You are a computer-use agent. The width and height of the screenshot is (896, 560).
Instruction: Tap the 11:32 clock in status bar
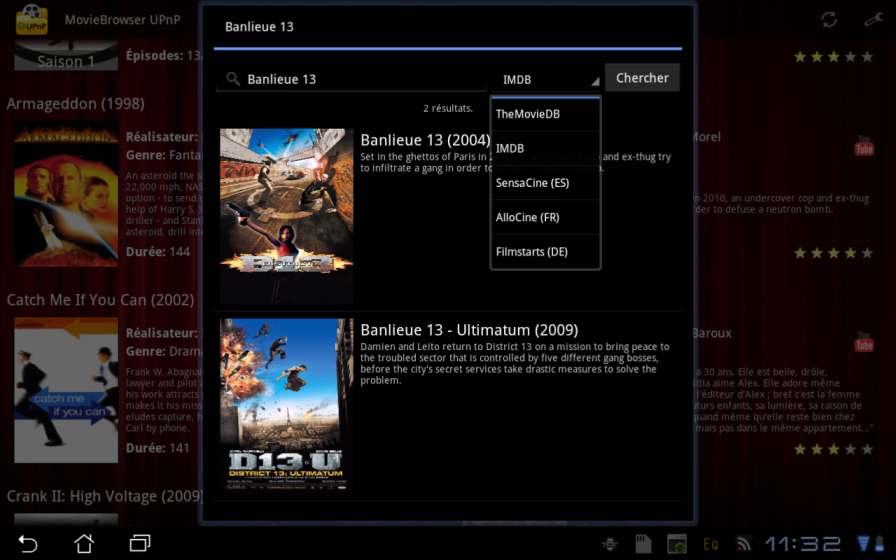pyautogui.click(x=803, y=543)
